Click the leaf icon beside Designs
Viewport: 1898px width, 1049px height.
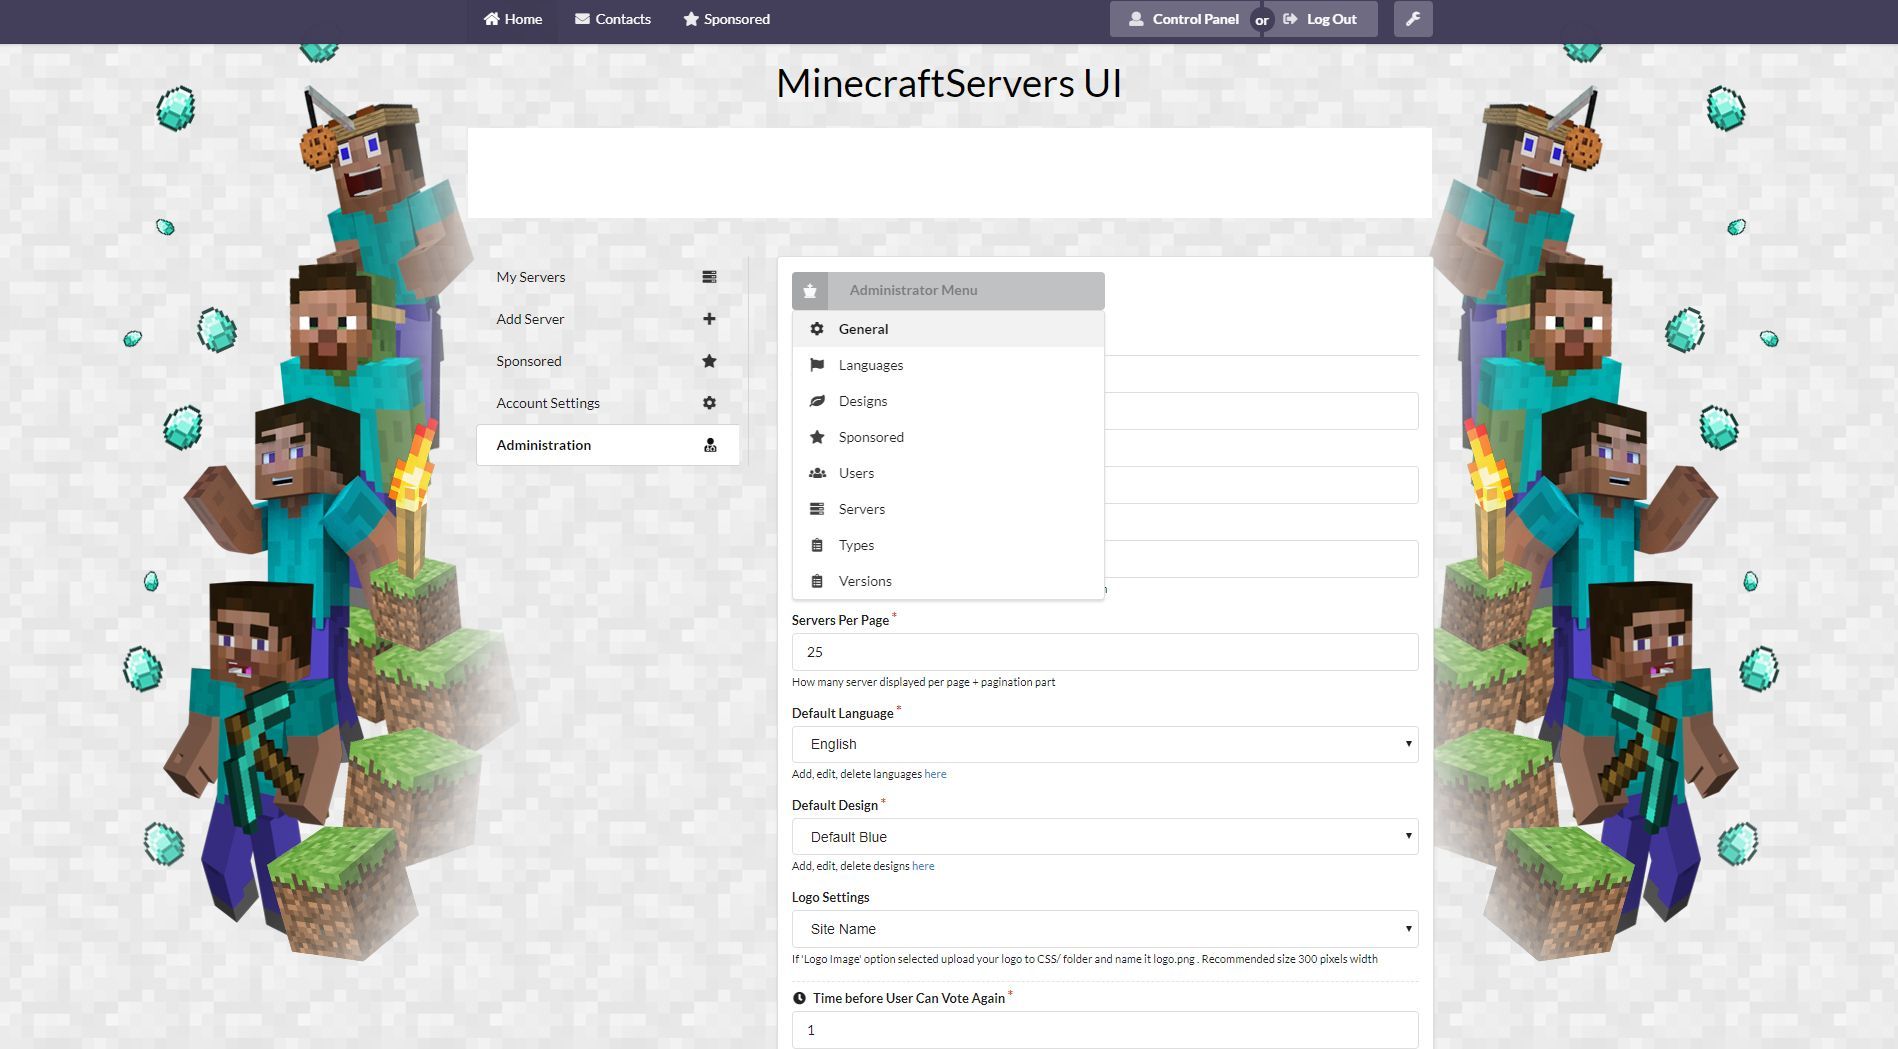click(817, 401)
